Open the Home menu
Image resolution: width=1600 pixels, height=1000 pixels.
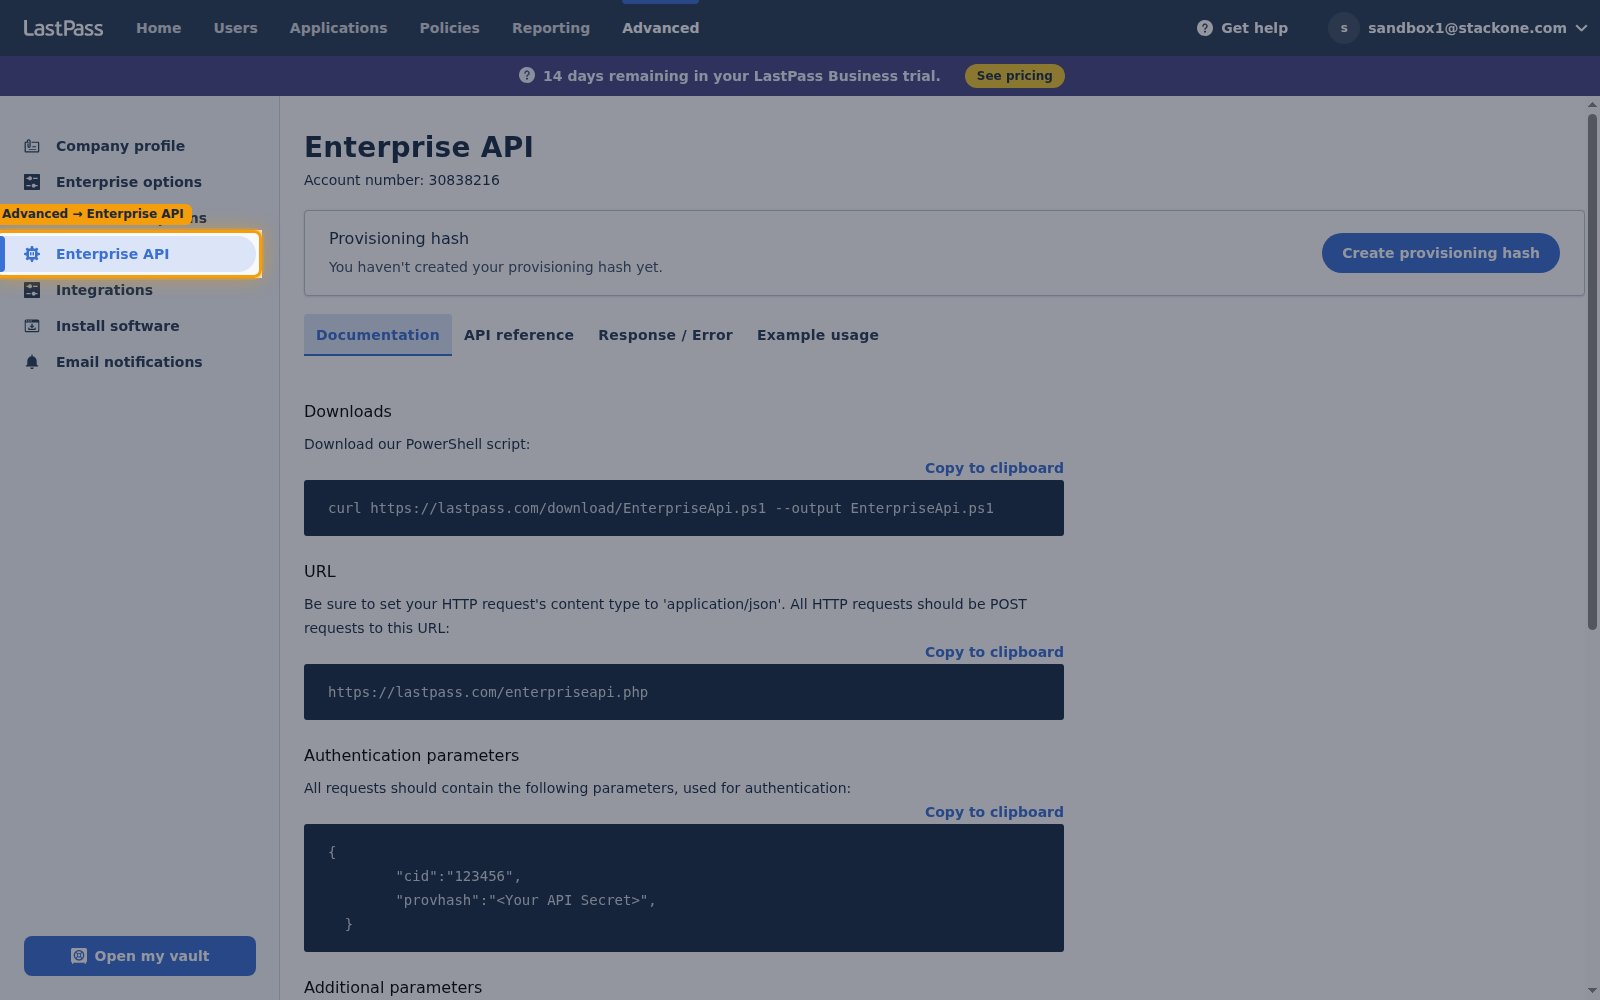pos(159,28)
